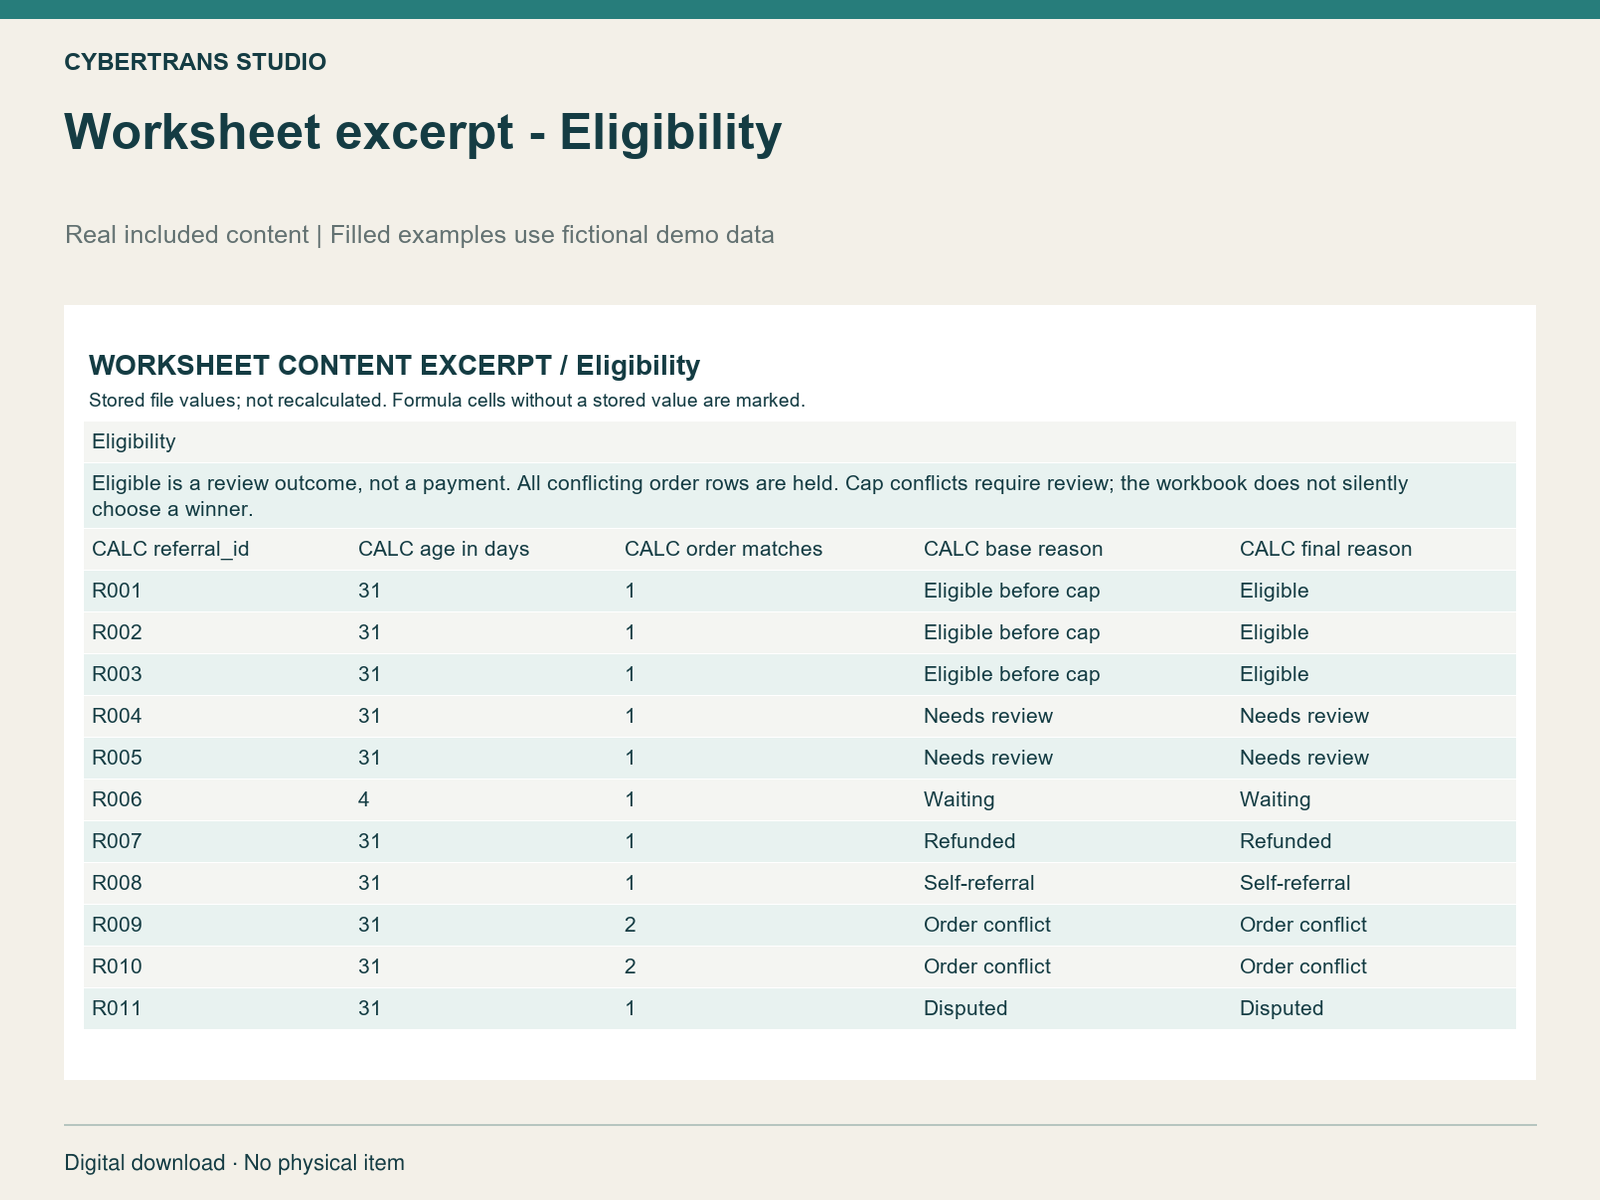The width and height of the screenshot is (1600, 1200).
Task: Select the R005 referral id cell
Action: click(x=117, y=758)
